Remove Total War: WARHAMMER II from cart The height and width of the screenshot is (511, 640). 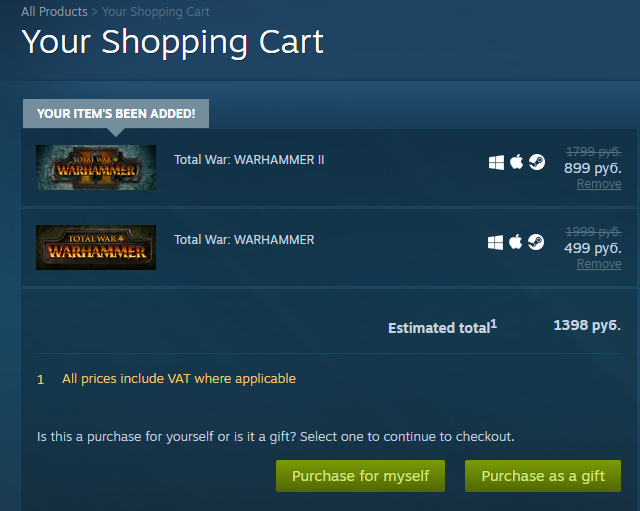click(x=599, y=184)
